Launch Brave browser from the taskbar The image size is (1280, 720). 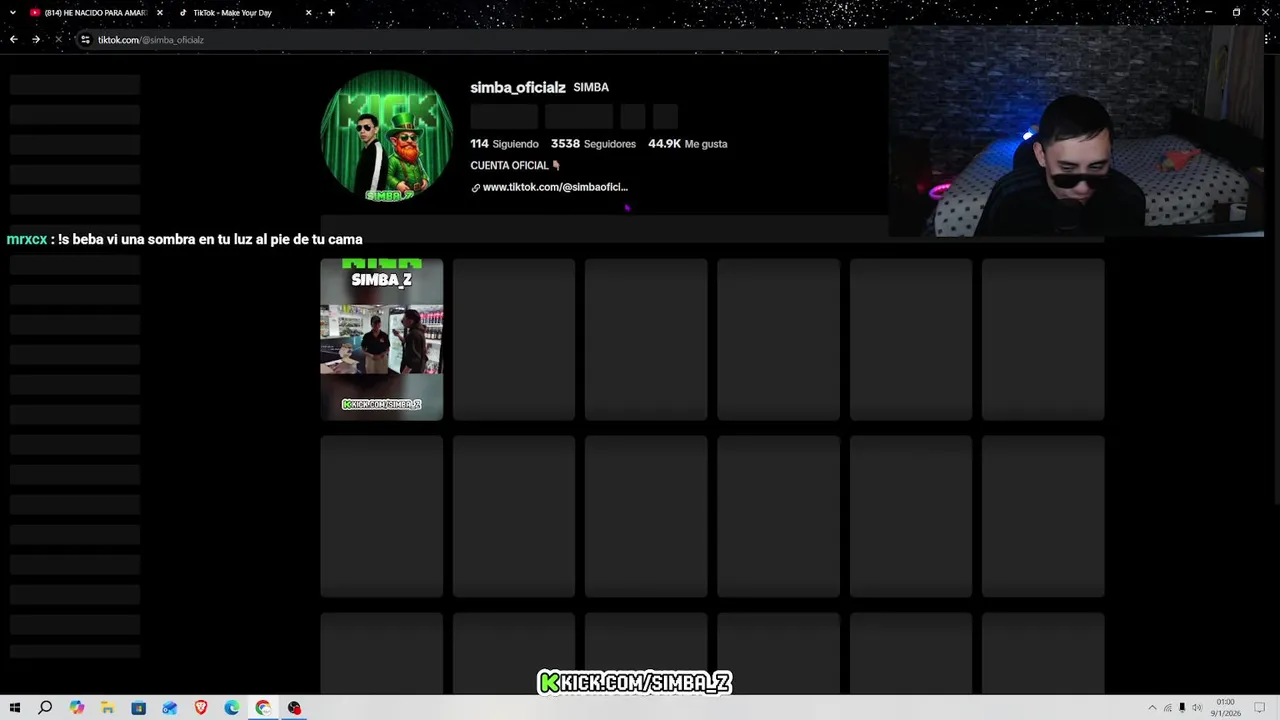tap(200, 708)
